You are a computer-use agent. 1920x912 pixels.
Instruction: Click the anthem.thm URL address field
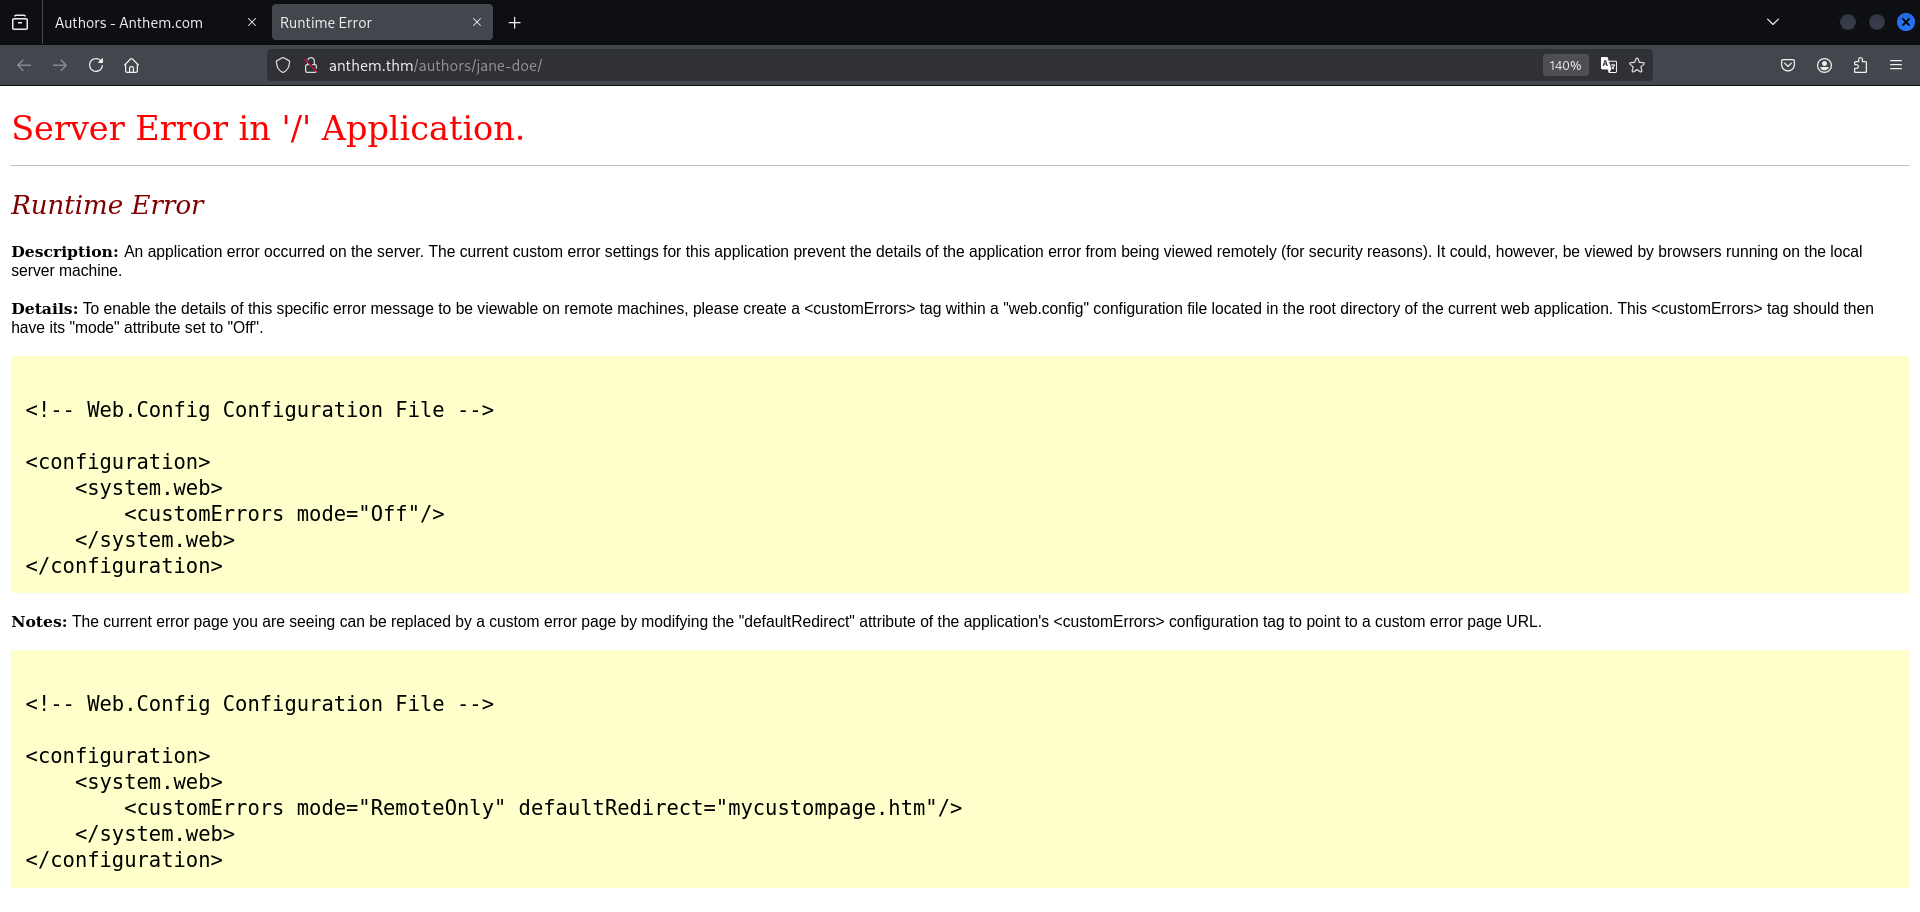pyautogui.click(x=900, y=65)
